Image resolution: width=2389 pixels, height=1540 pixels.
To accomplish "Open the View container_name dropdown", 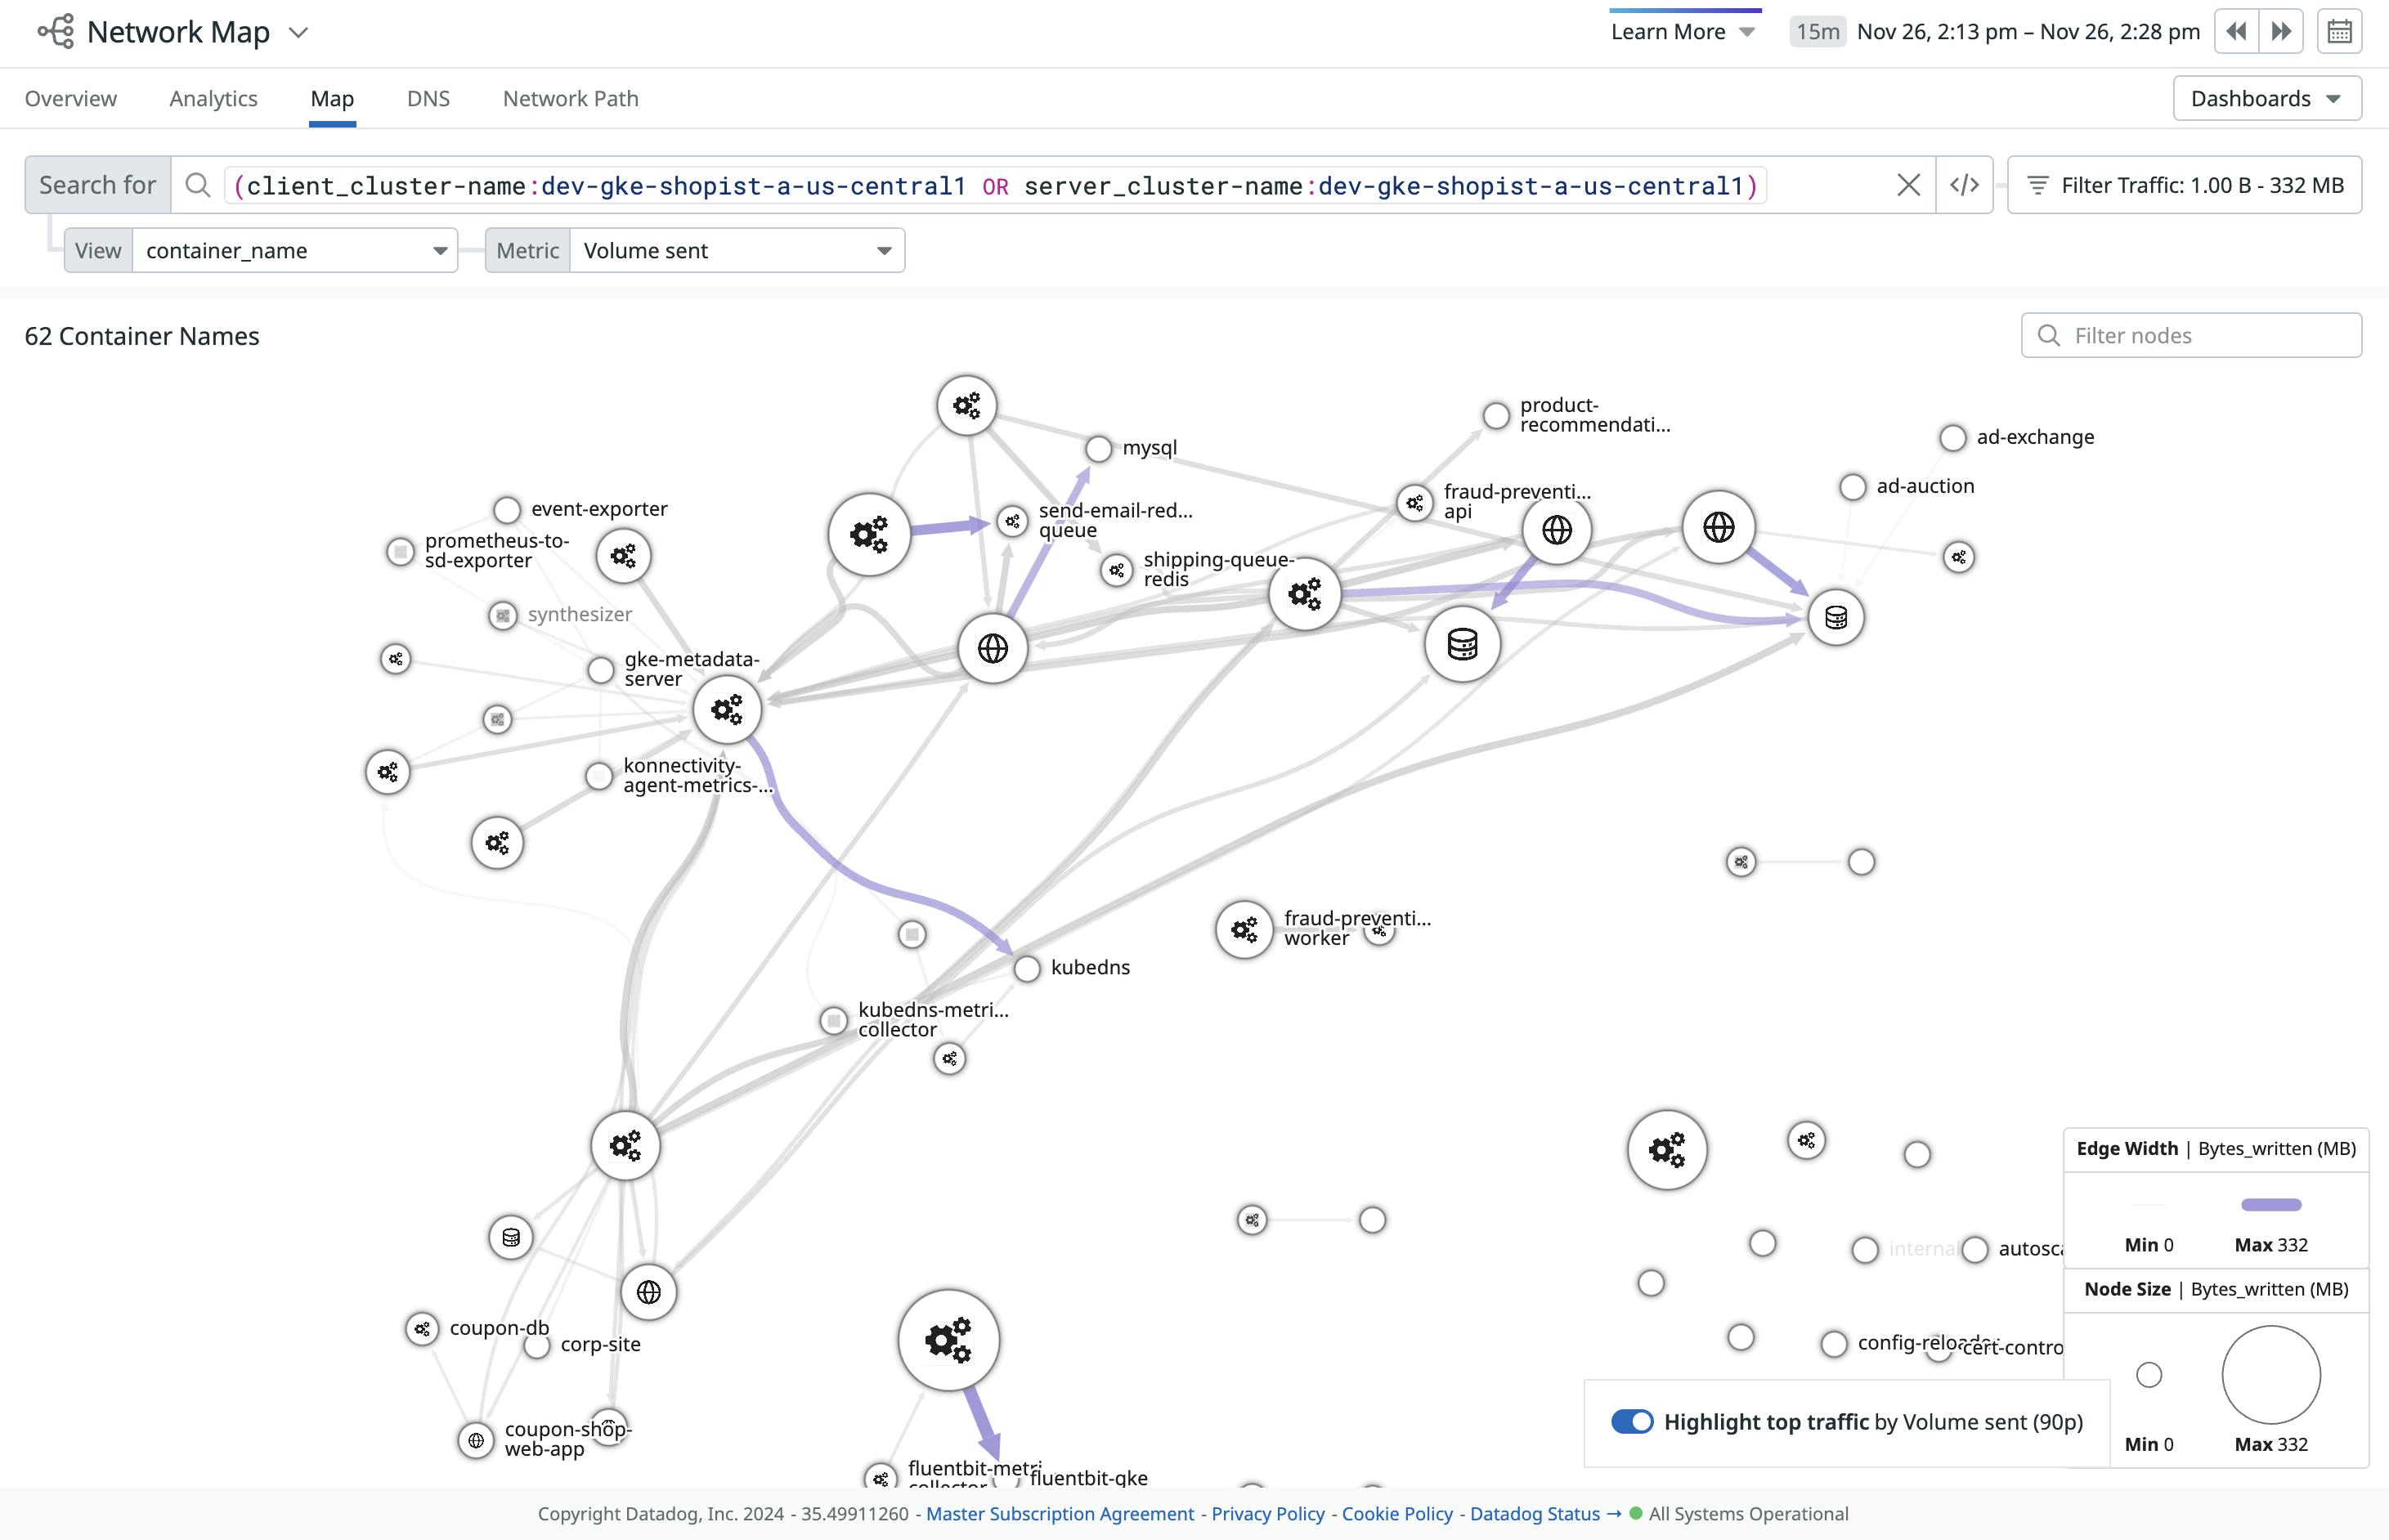I will coord(294,251).
